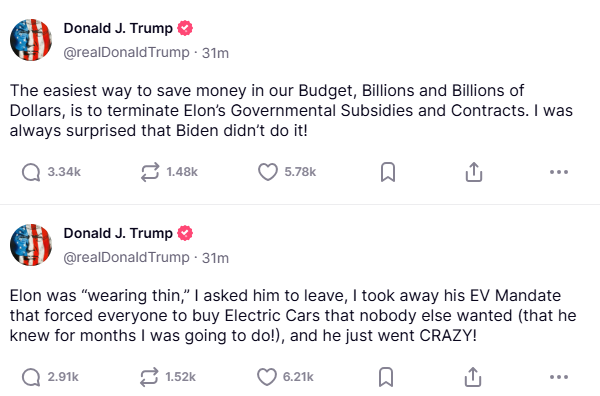
Task: Open @realDonaldTrump handle on second post
Action: click(126, 257)
